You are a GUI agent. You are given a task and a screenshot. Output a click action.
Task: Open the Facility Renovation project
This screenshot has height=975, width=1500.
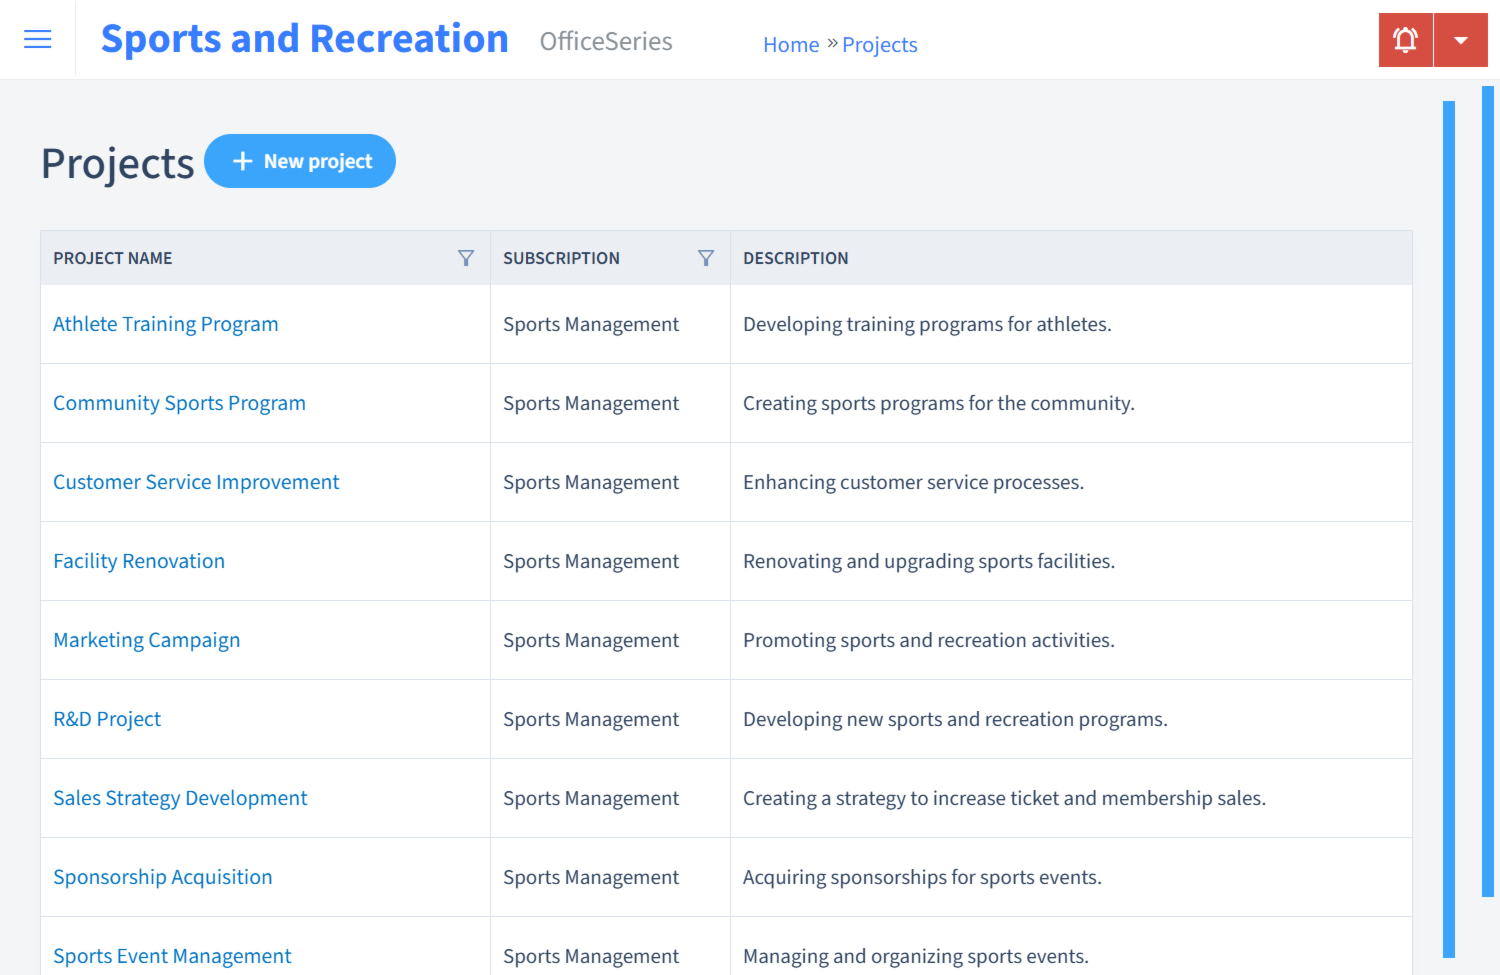[x=139, y=561]
